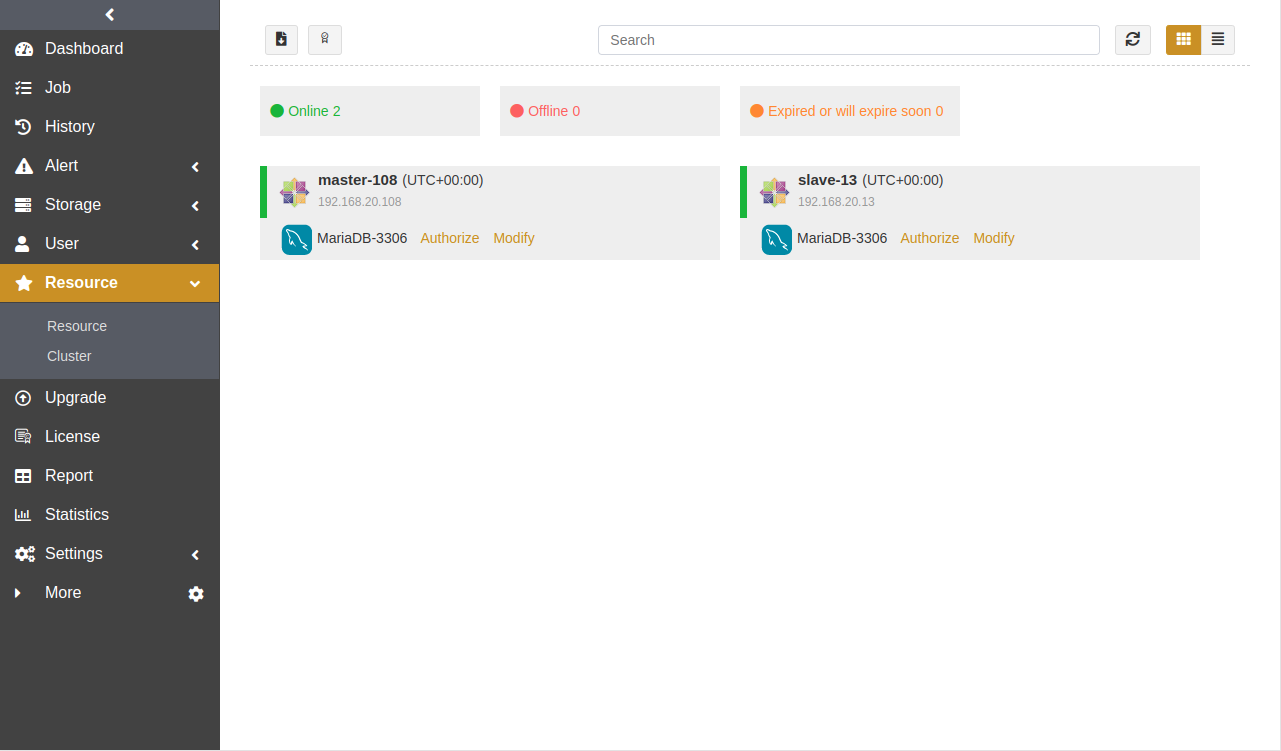Modify MariaDB-3306 on slave-13
This screenshot has width=1281, height=751.
click(x=994, y=238)
